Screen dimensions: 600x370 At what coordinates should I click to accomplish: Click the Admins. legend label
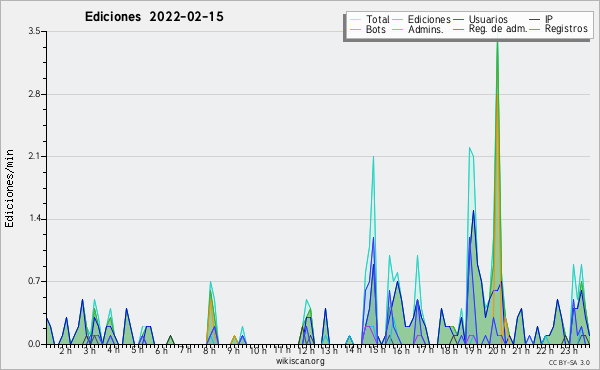[x=426, y=29]
